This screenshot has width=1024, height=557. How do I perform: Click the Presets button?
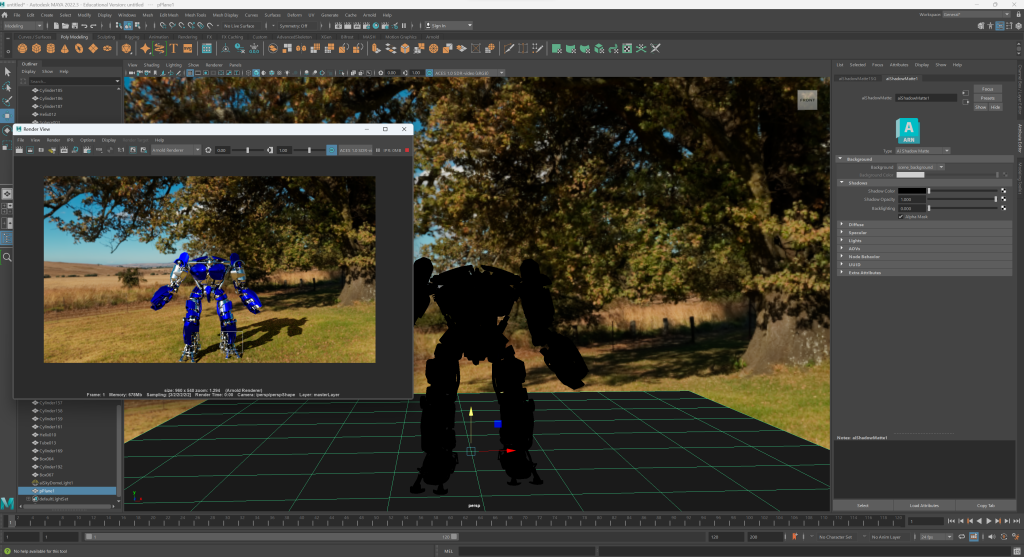987,98
